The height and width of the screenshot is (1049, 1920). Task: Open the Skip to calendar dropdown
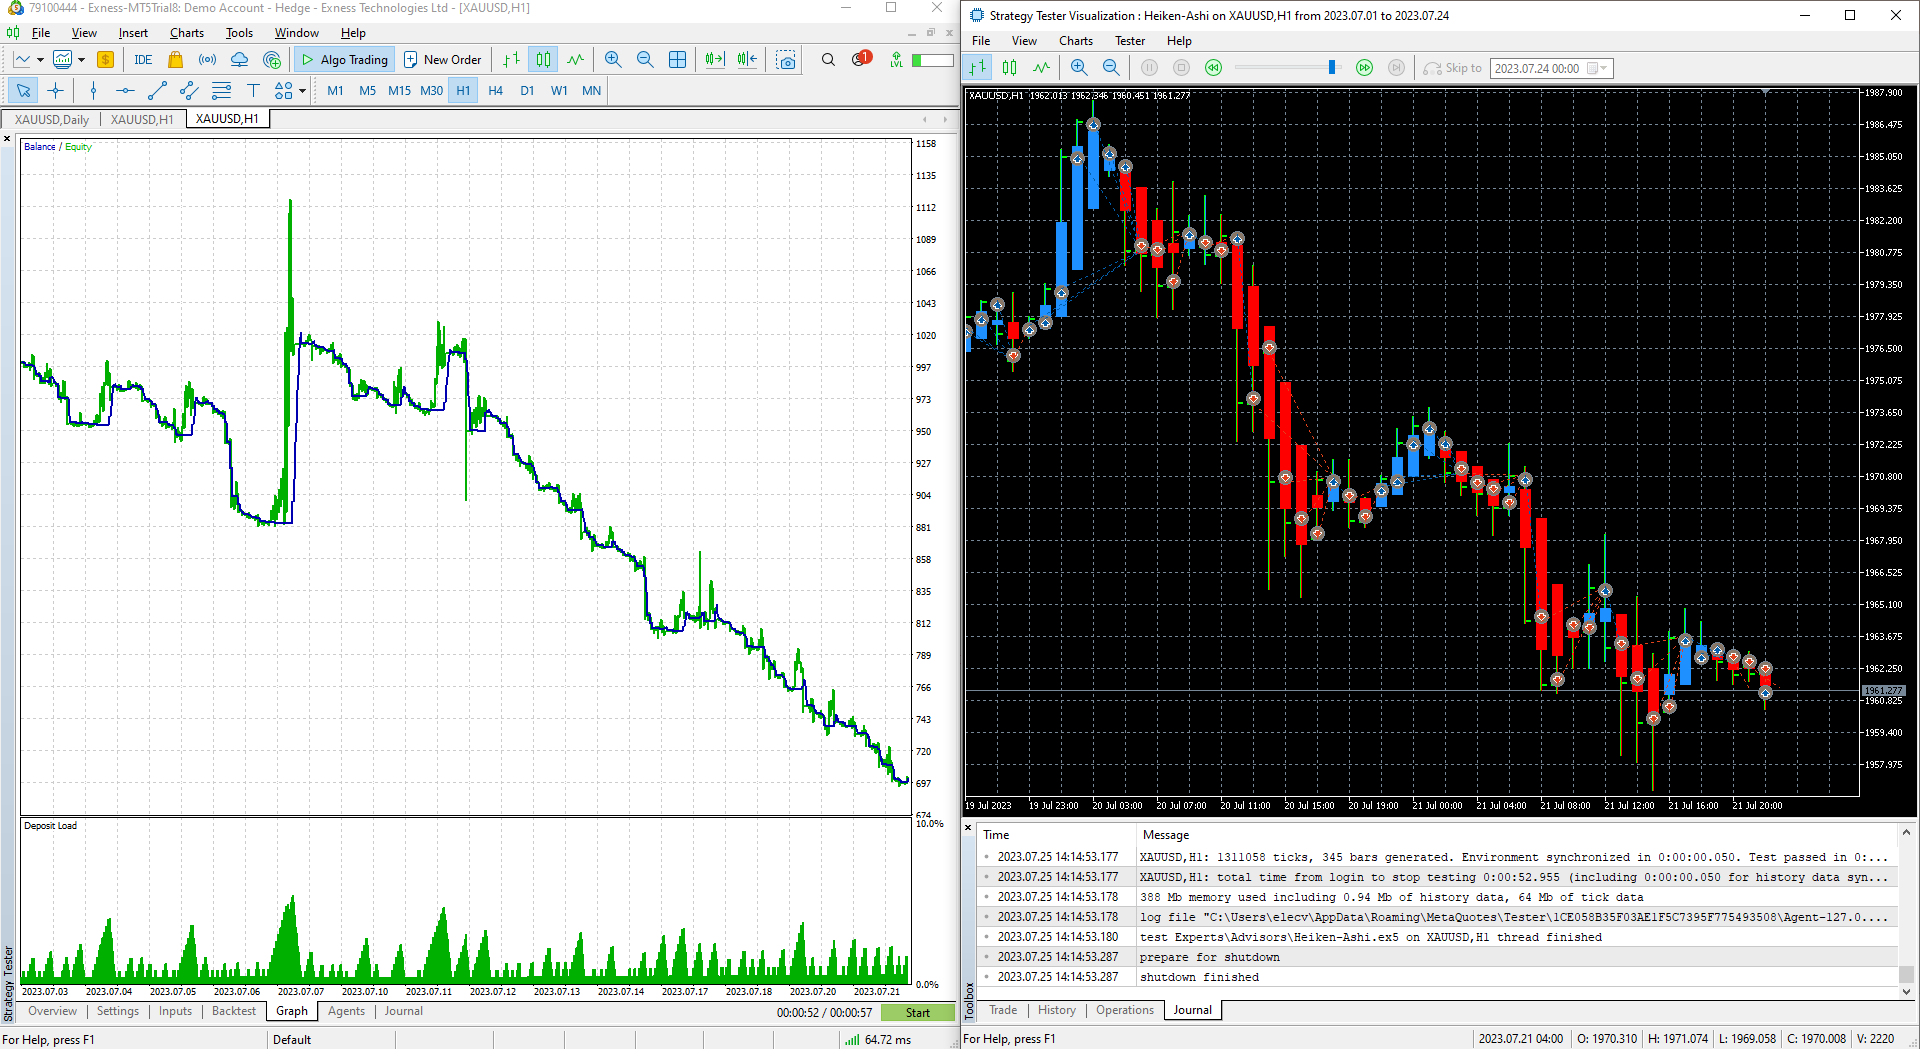pos(1599,68)
